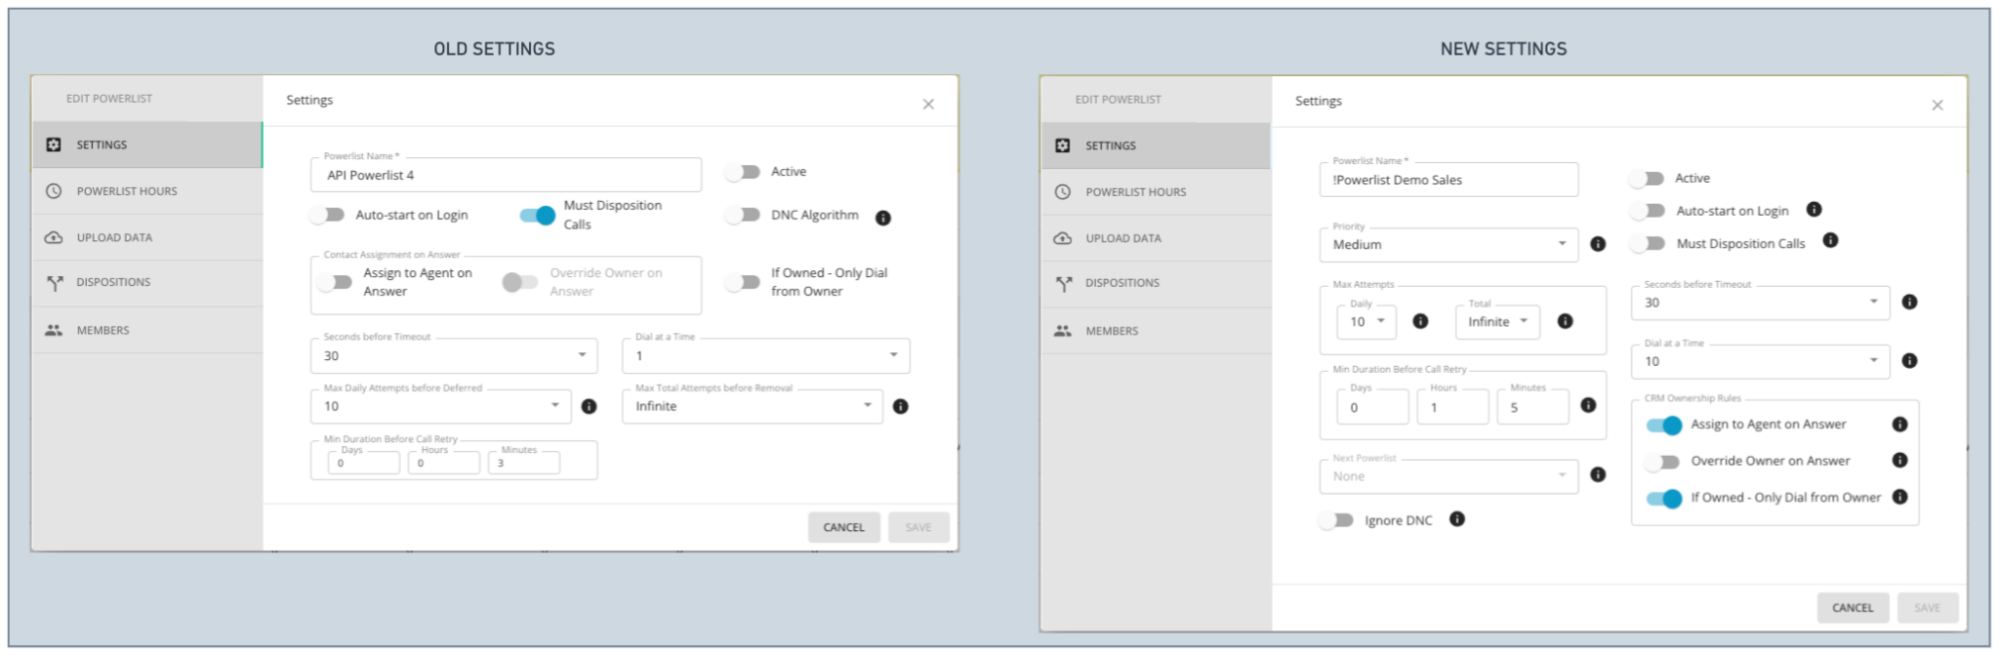Click Members people icon in Old Settings sidebar
The width and height of the screenshot is (1999, 656).
(54, 330)
